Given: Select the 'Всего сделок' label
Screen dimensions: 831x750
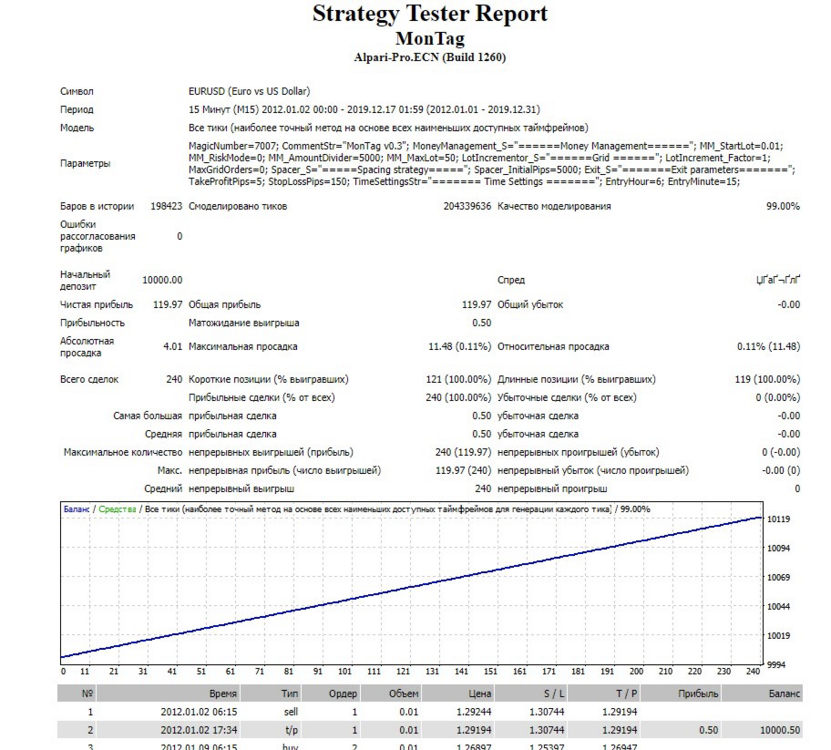Looking at the screenshot, I should pyautogui.click(x=89, y=380).
